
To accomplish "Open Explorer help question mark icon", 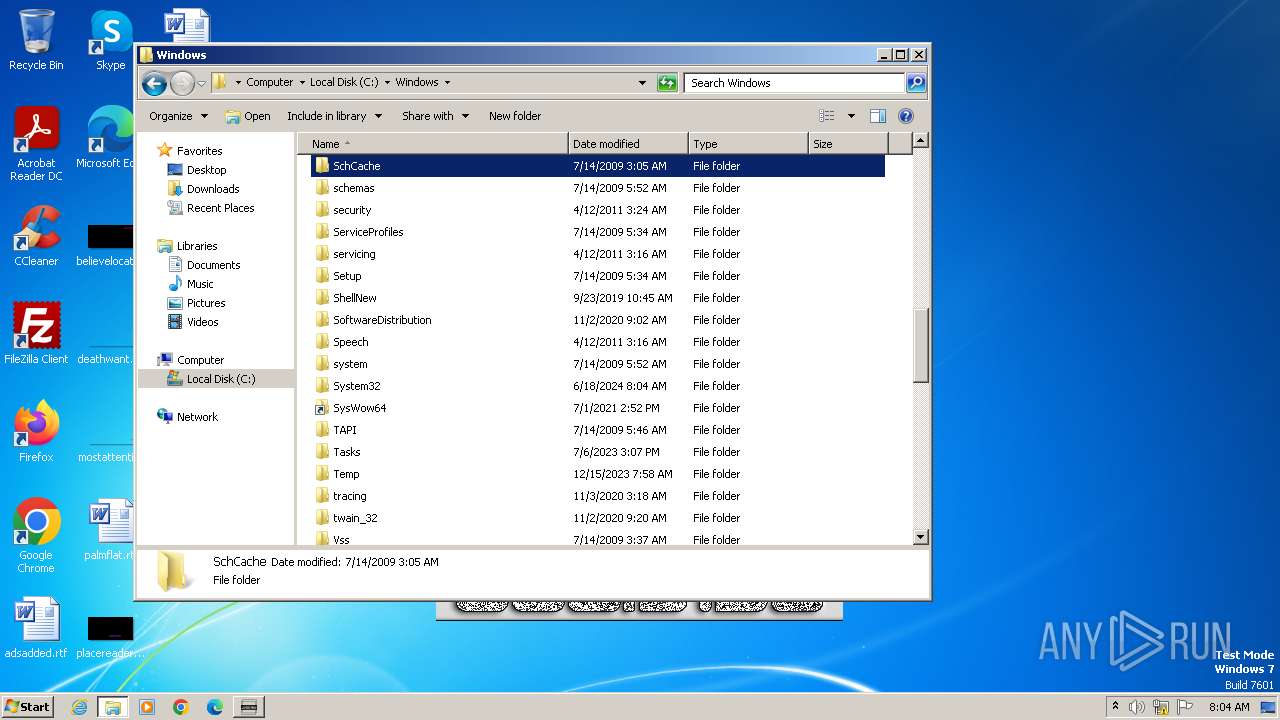I will point(906,116).
